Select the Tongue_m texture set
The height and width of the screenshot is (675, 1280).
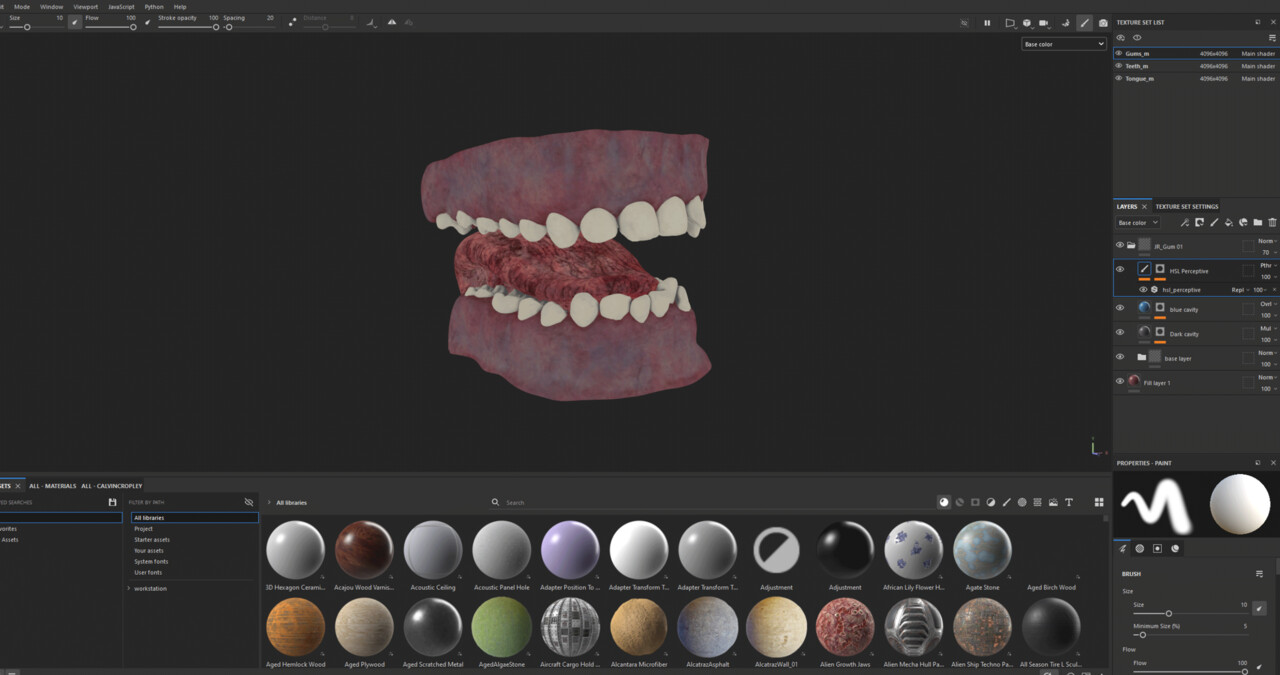[1139, 78]
